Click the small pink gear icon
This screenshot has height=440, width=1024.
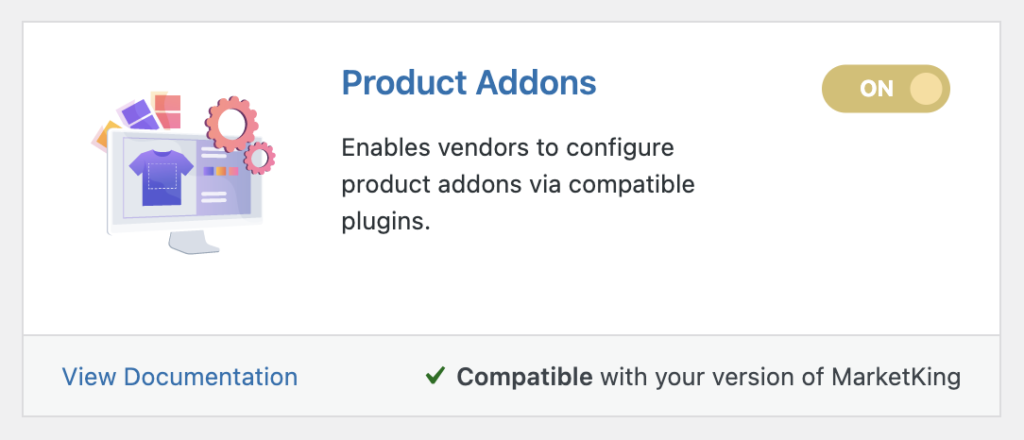click(259, 157)
